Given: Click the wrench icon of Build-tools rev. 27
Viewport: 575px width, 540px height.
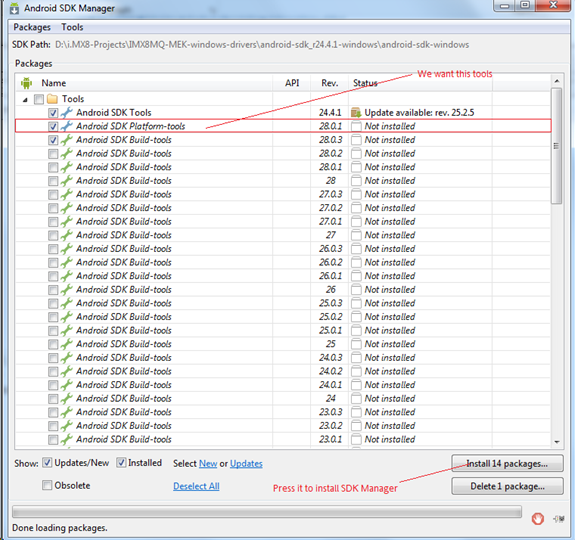Looking at the screenshot, I should tap(66, 235).
